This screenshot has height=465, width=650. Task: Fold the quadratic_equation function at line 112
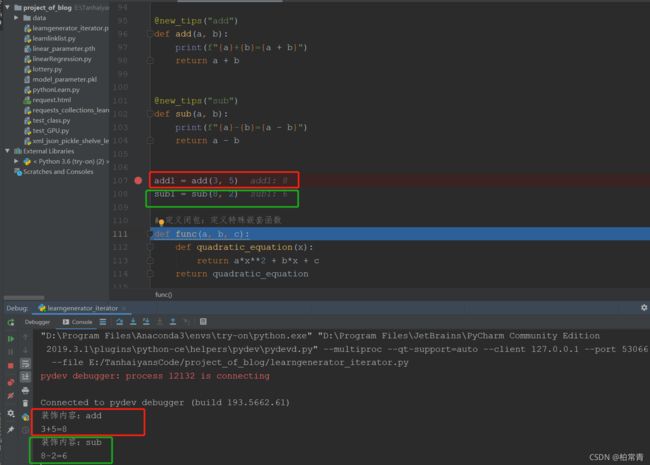[150, 247]
